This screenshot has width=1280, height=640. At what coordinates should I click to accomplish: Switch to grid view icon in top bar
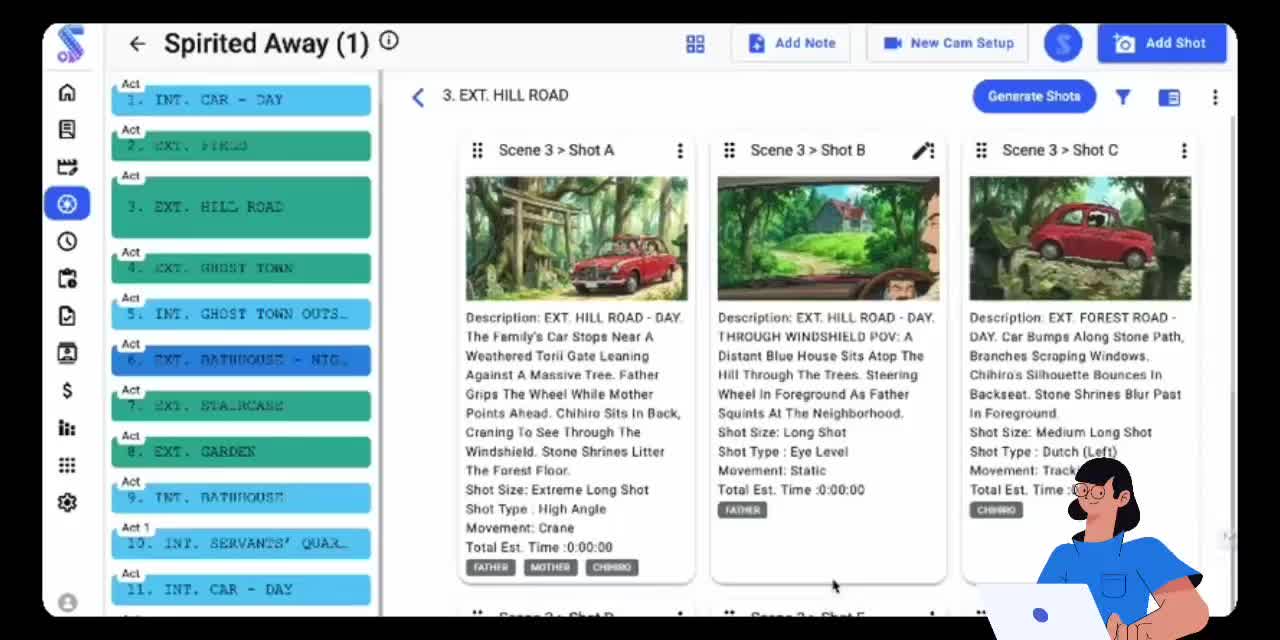pyautogui.click(x=695, y=44)
